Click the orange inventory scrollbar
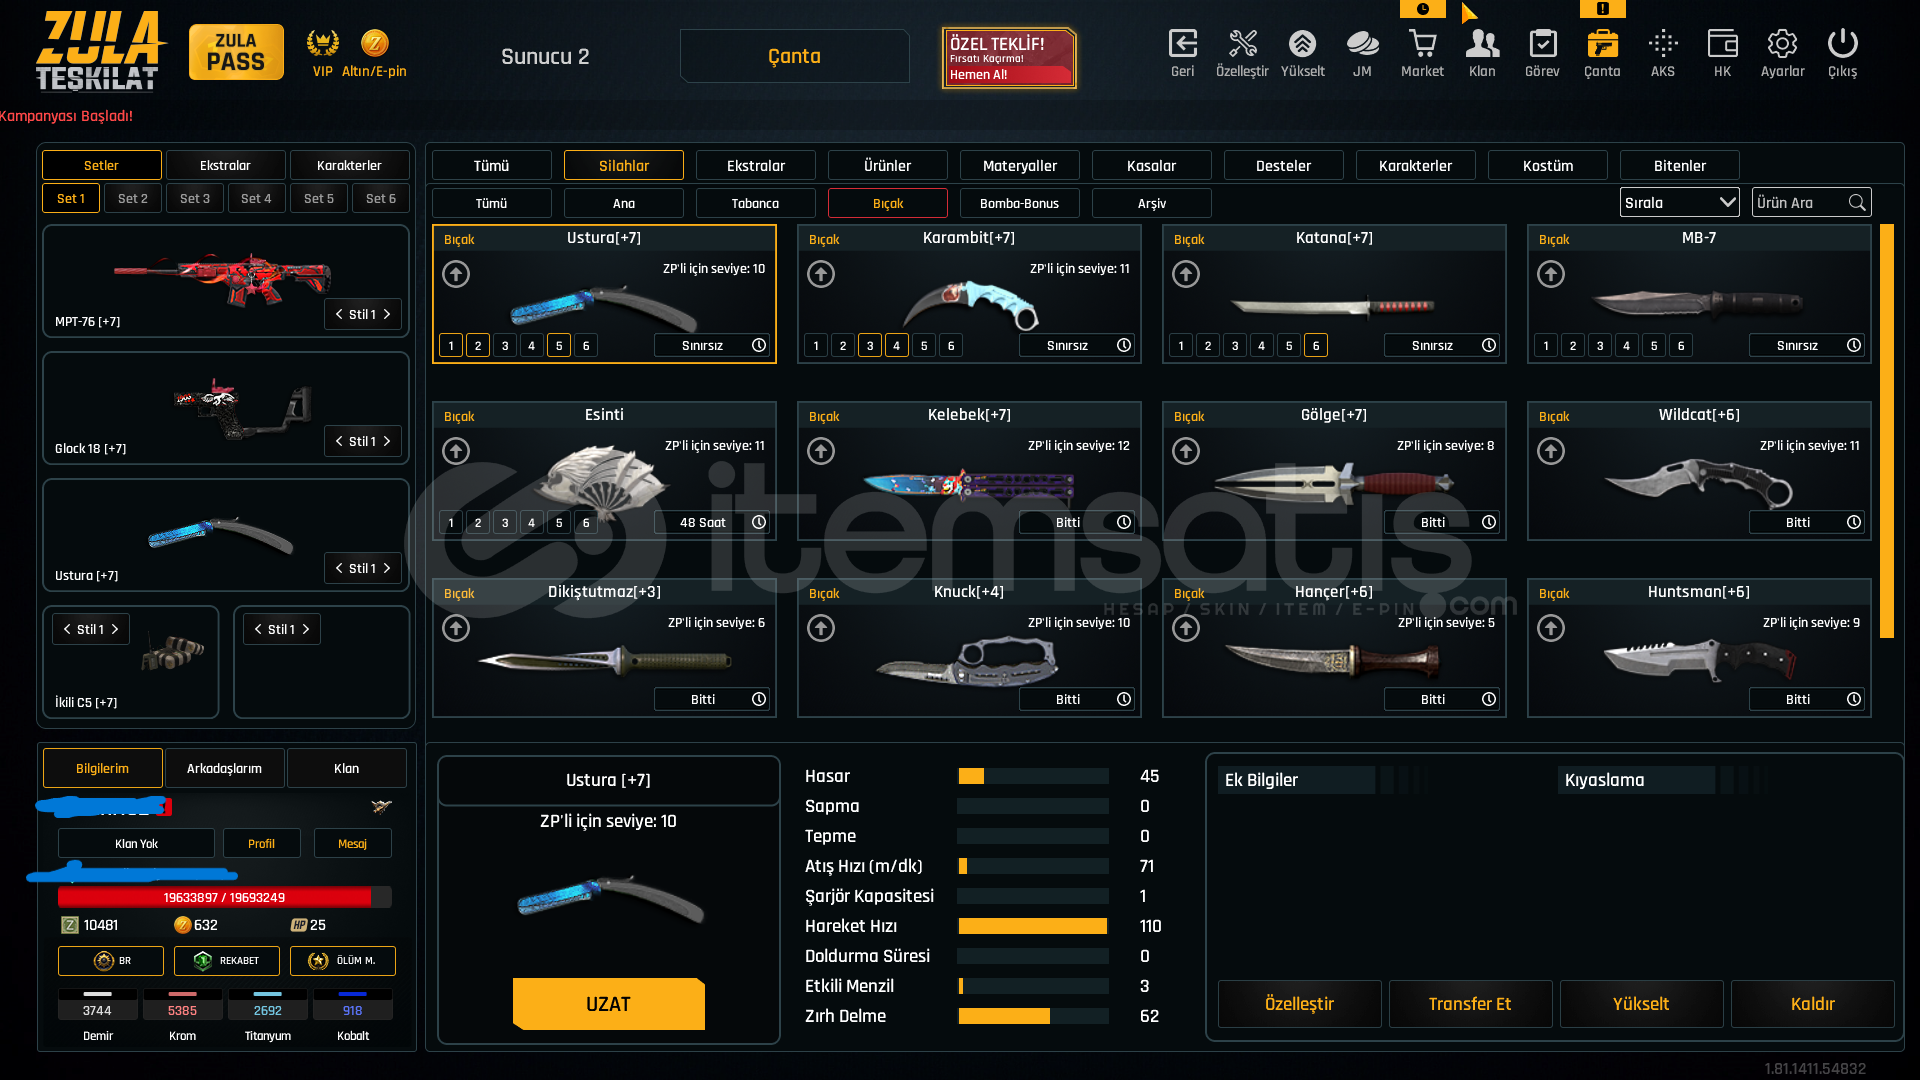This screenshot has width=1920, height=1080. [x=1886, y=430]
